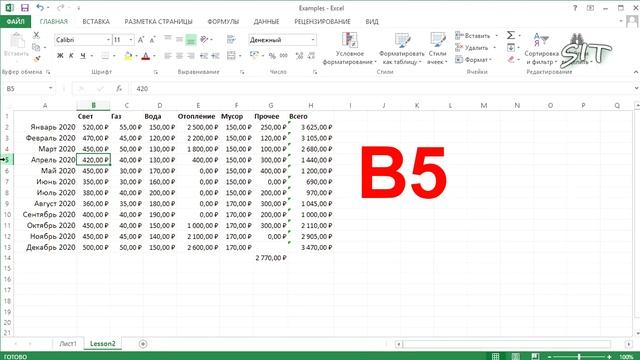Decrease decimal places
This screenshot has height=360, width=640.
tap(311, 56)
